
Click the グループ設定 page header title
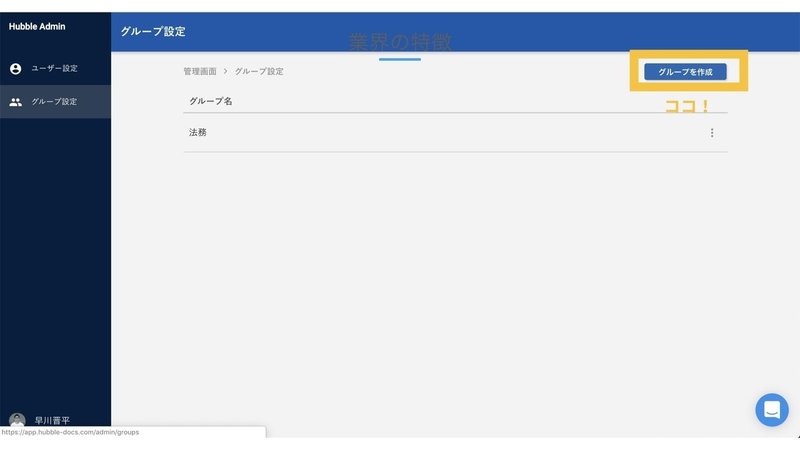point(153,32)
